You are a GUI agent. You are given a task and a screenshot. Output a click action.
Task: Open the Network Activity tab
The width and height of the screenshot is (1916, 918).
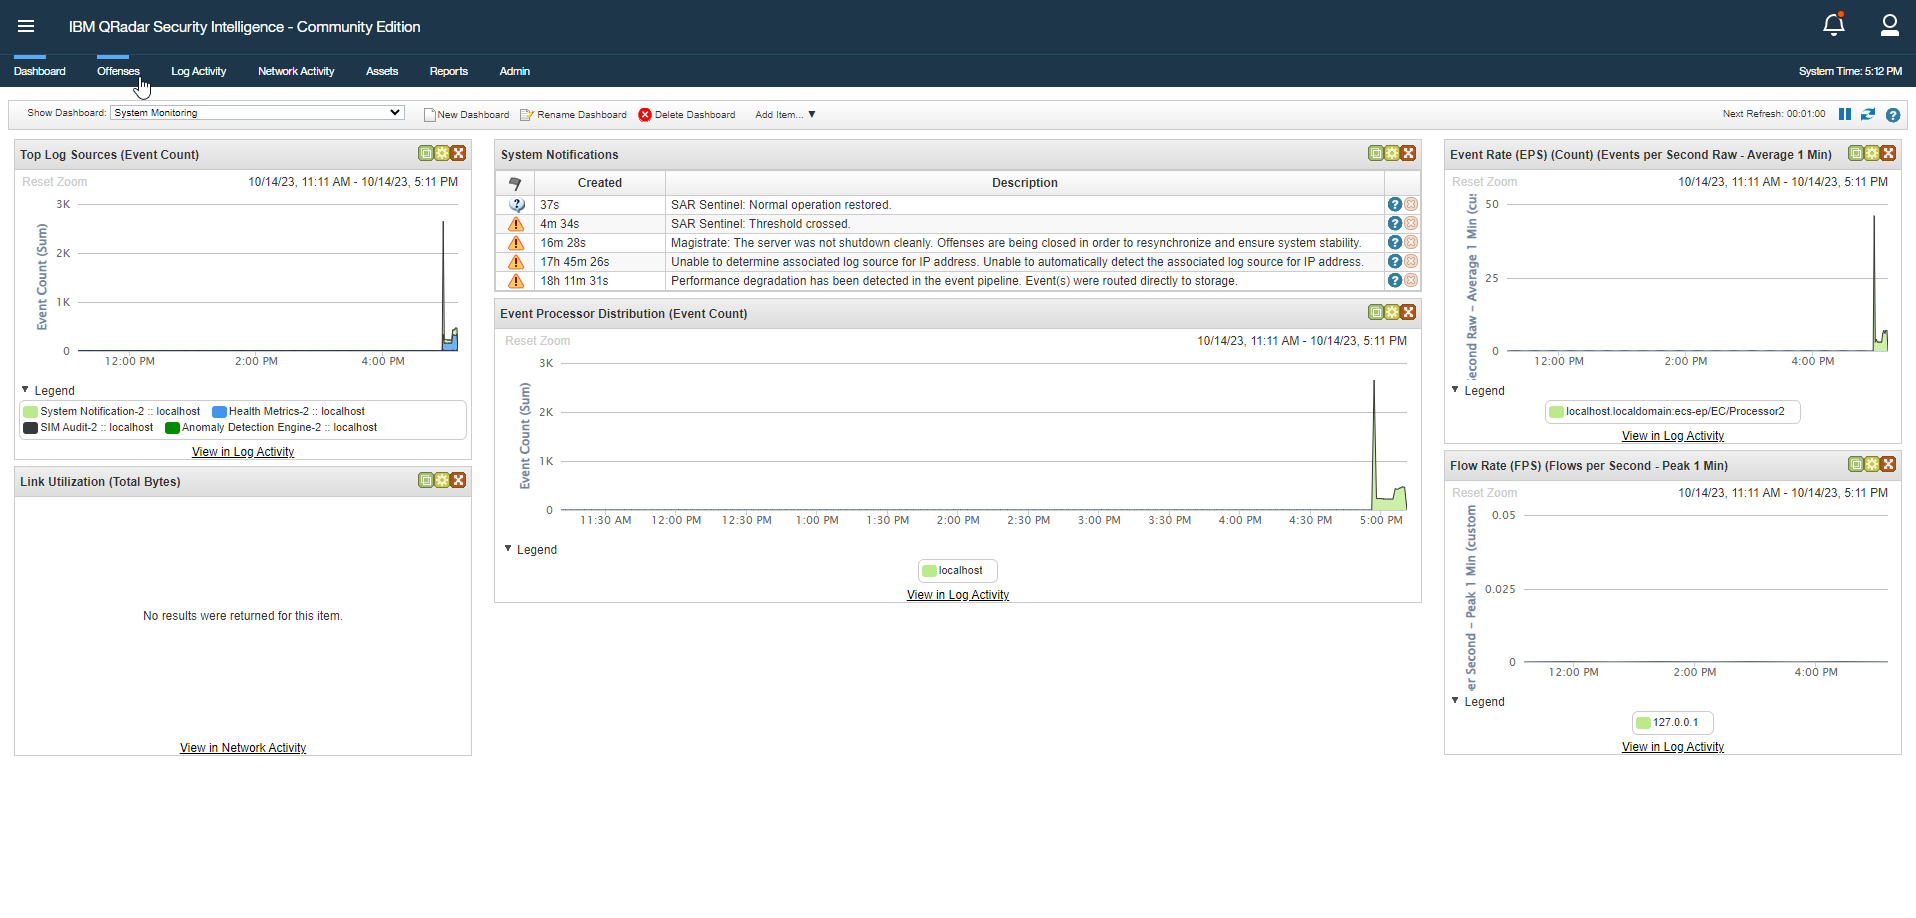[296, 71]
